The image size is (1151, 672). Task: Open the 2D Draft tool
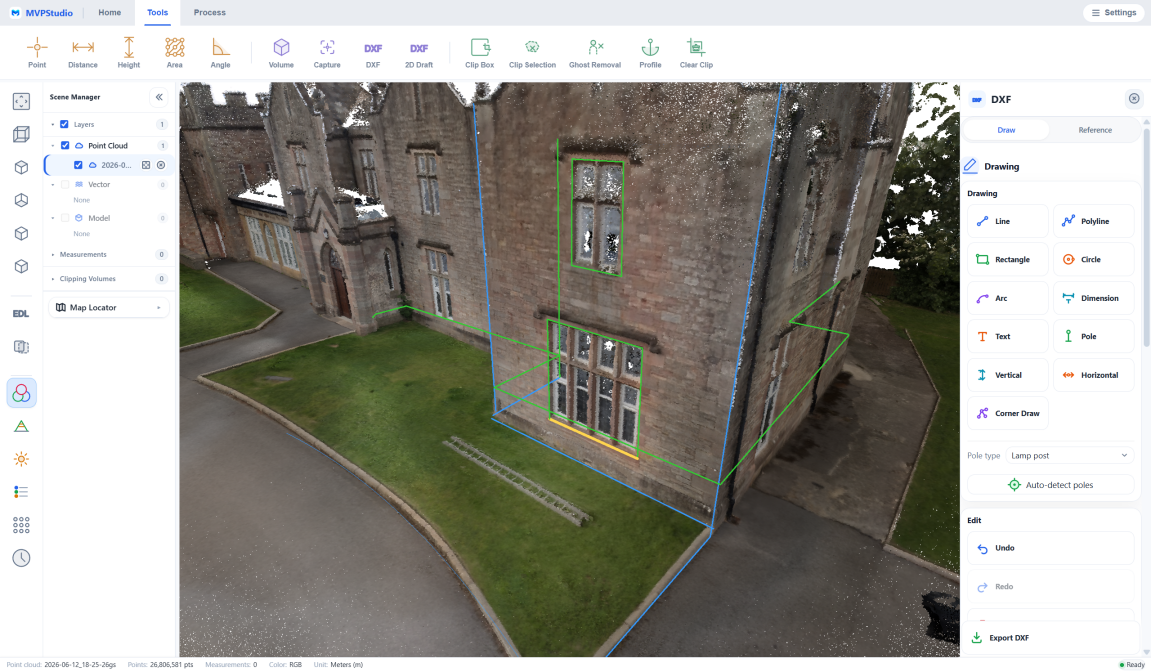pyautogui.click(x=419, y=53)
